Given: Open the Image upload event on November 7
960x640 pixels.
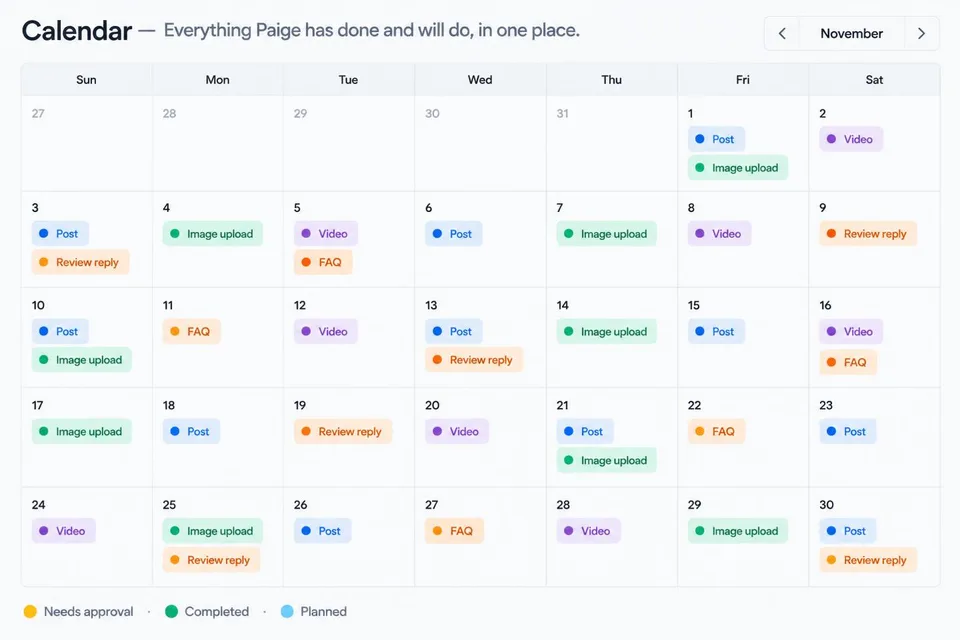Looking at the screenshot, I should pos(606,233).
